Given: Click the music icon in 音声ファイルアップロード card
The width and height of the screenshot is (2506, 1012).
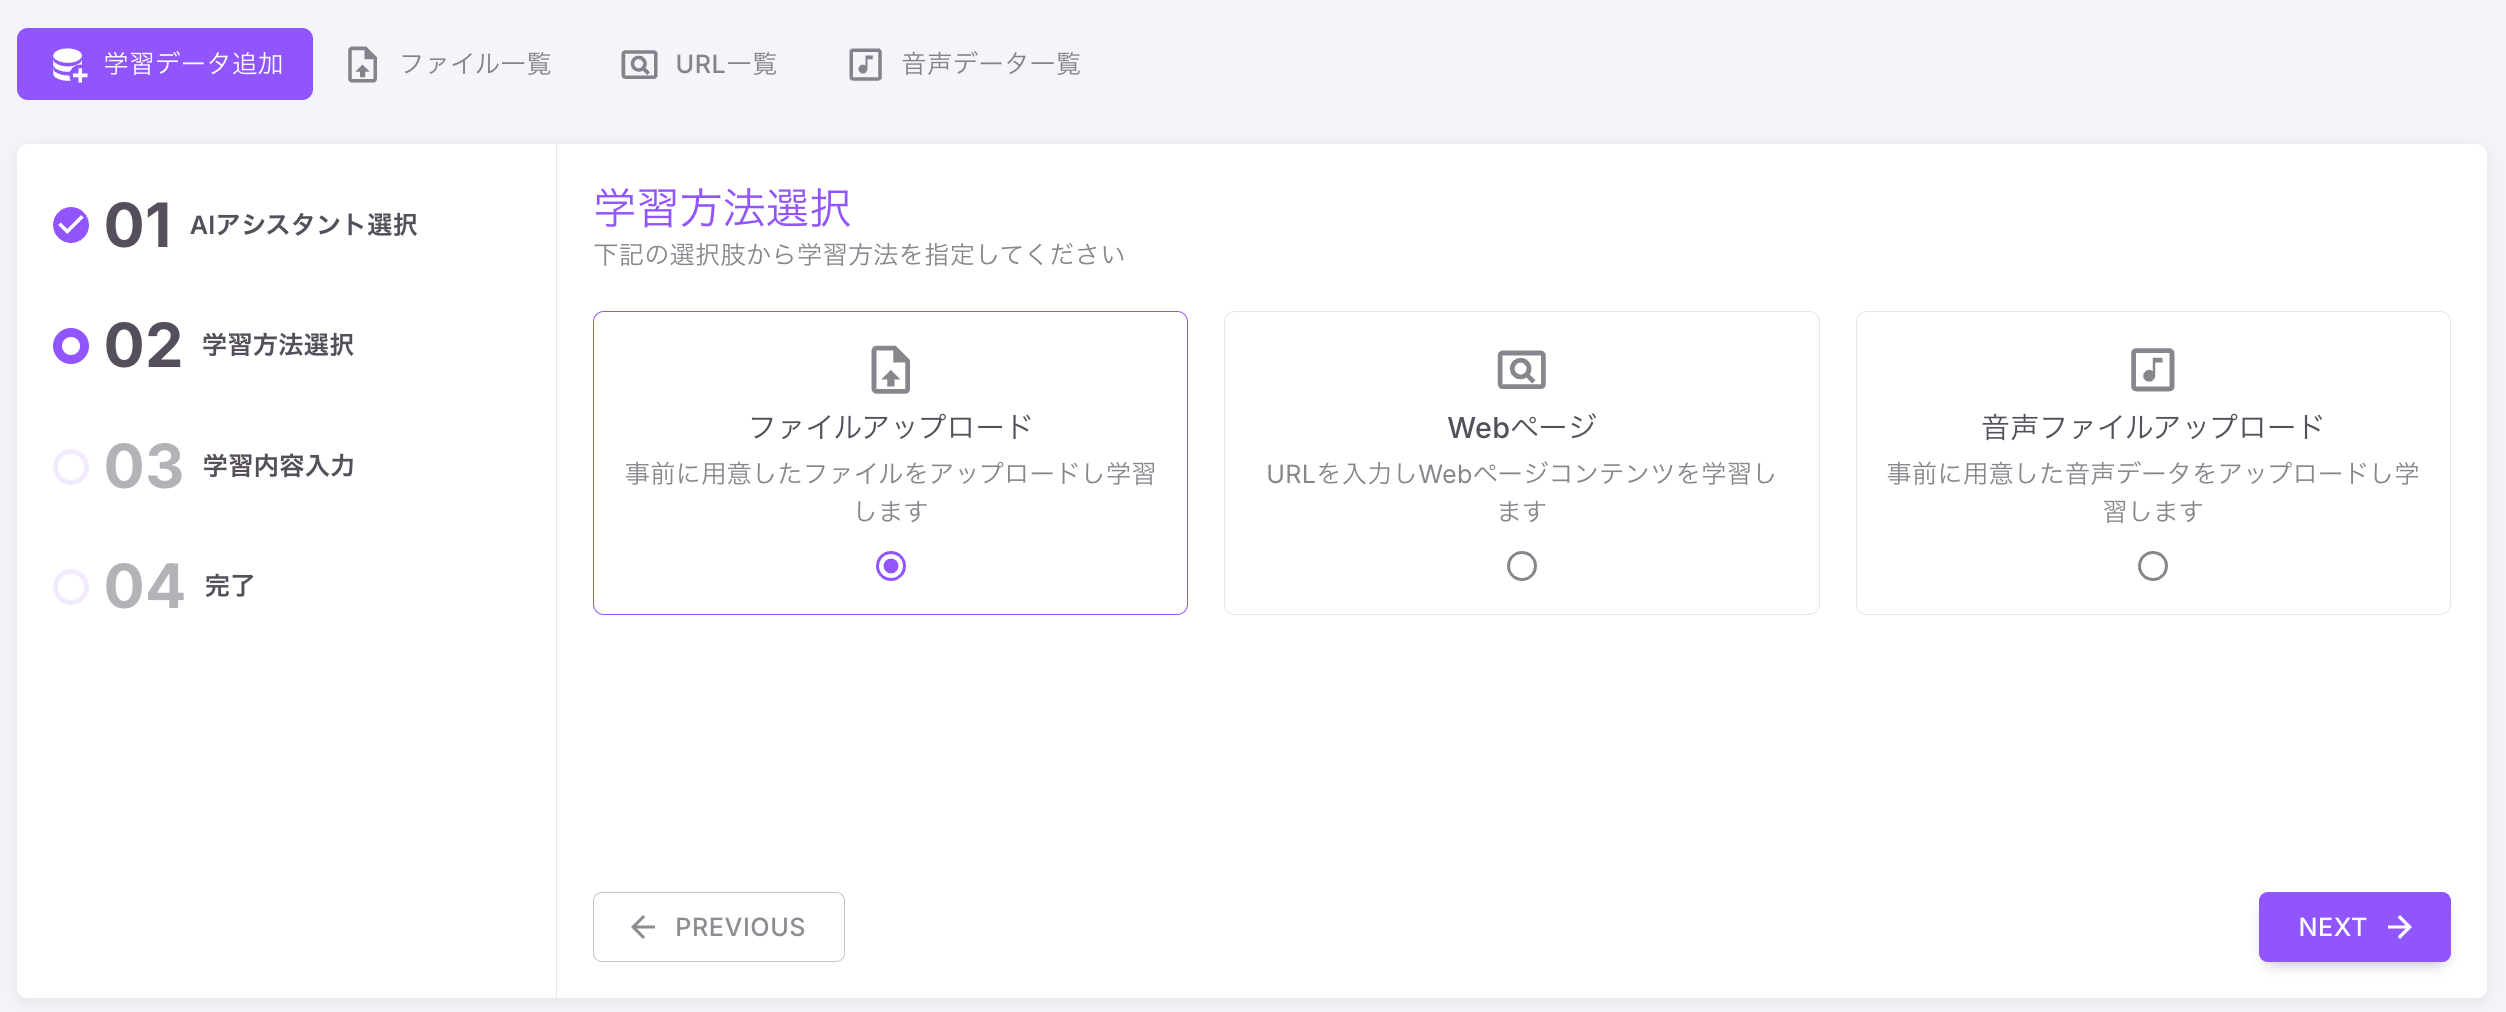Looking at the screenshot, I should [2153, 370].
